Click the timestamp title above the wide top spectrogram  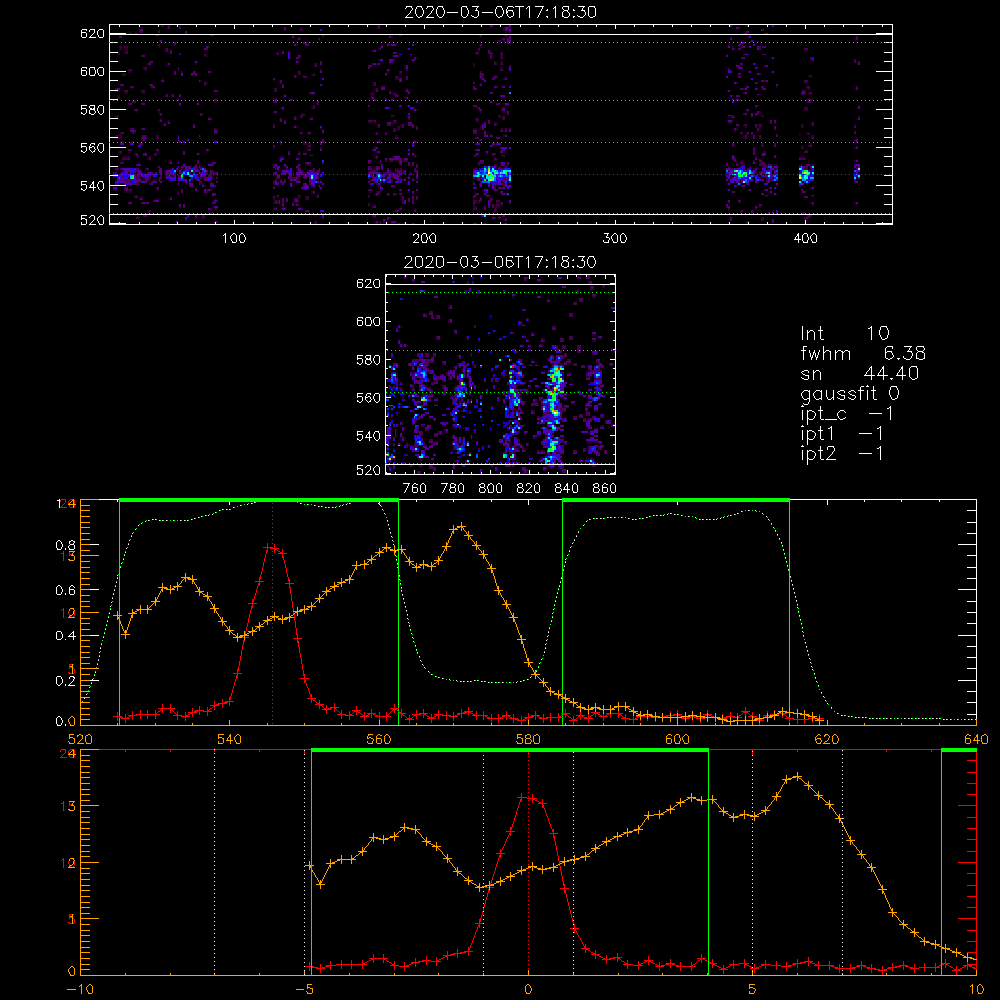(501, 12)
